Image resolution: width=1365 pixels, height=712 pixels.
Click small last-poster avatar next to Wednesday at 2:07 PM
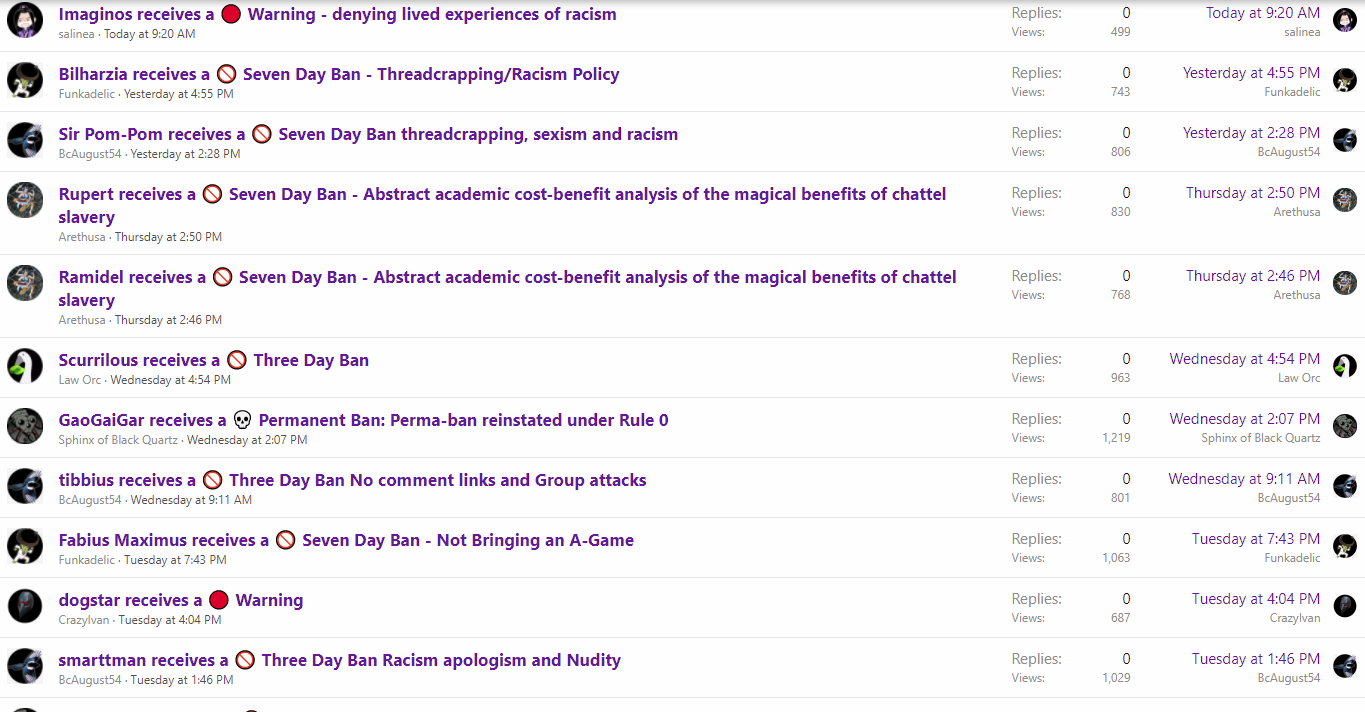pyautogui.click(x=1345, y=426)
